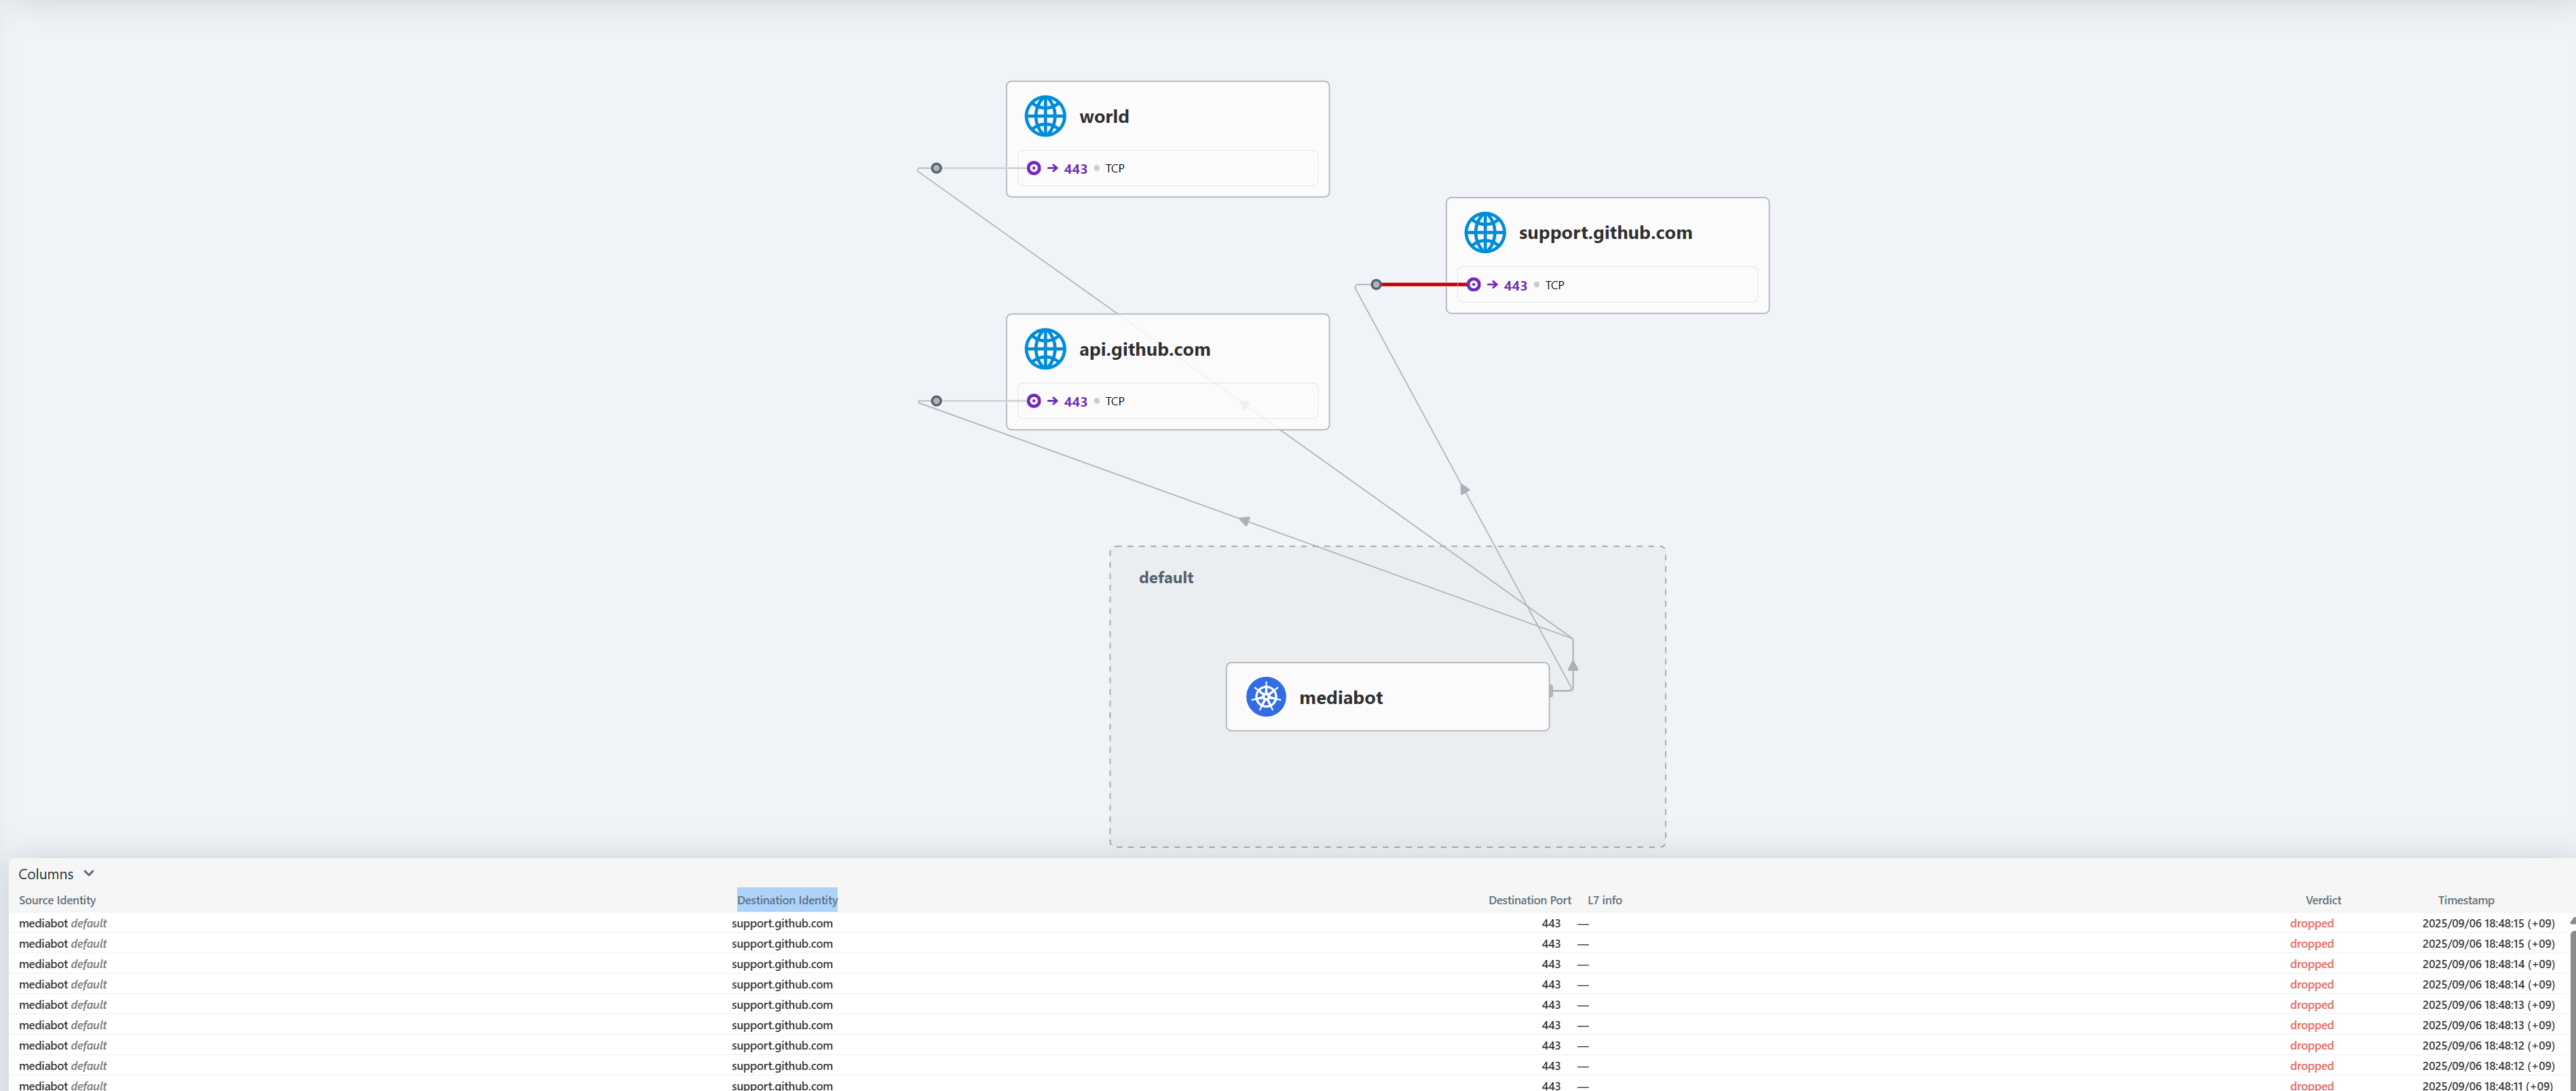Click the connector dot left of world card
Screen dimensions: 2576x1091
click(x=936, y=168)
